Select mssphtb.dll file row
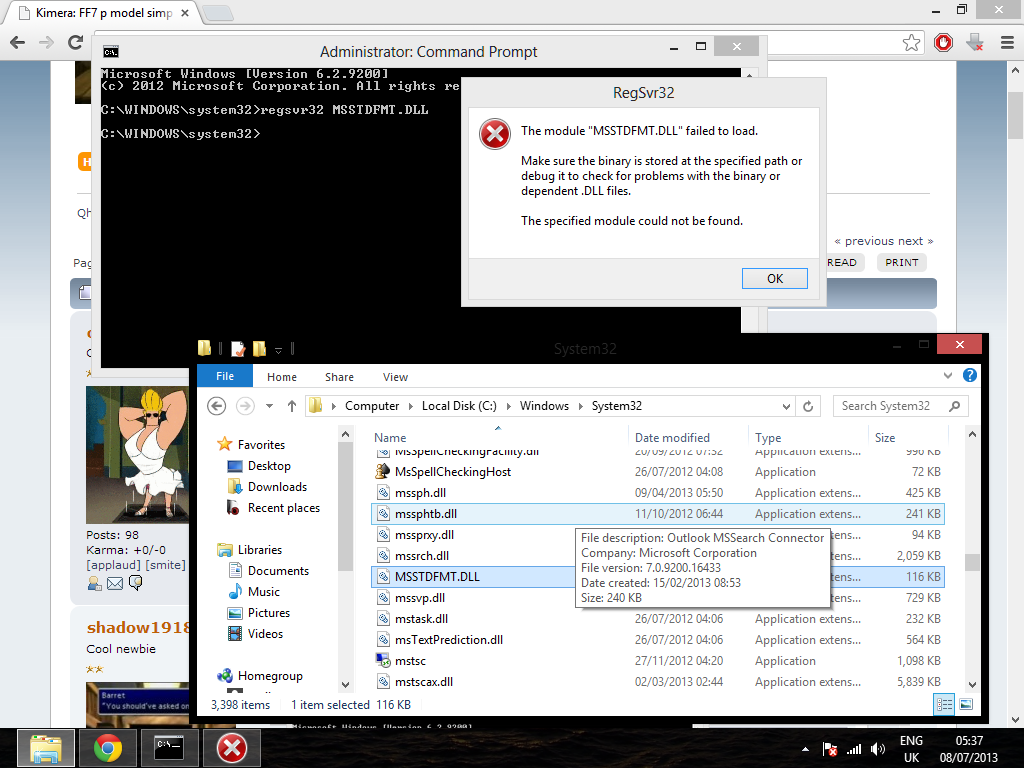Viewport: 1024px width, 768px height. pyautogui.click(x=658, y=514)
